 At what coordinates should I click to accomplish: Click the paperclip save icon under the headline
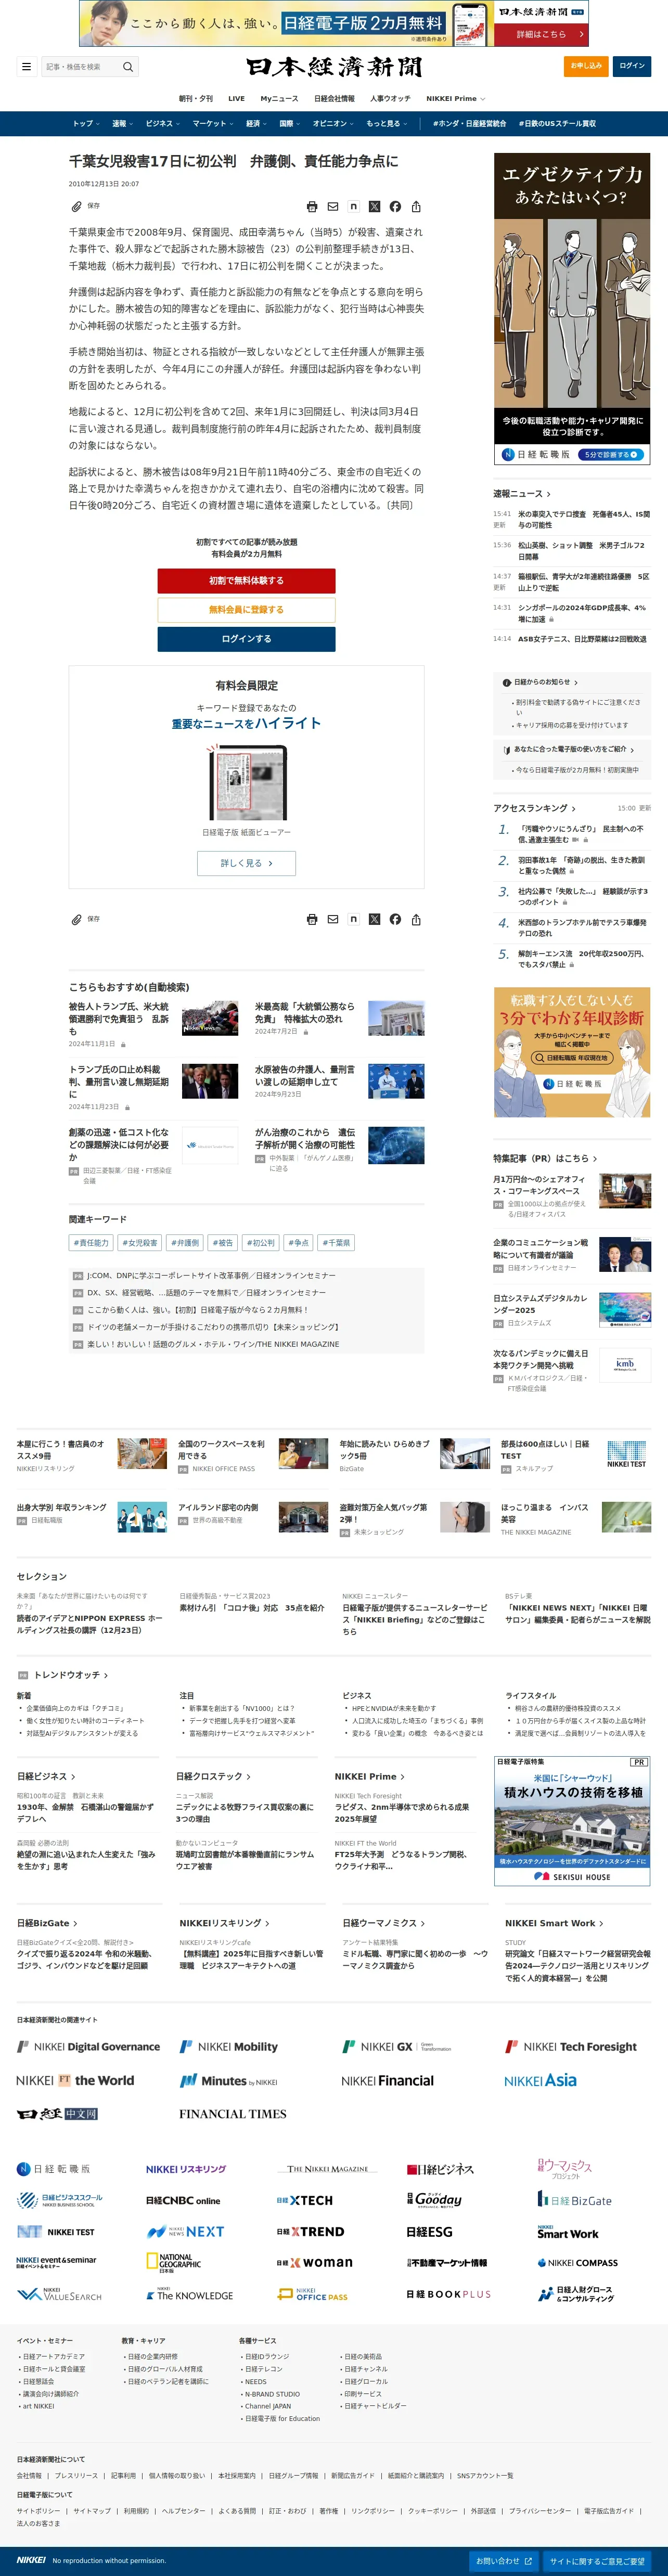[76, 206]
